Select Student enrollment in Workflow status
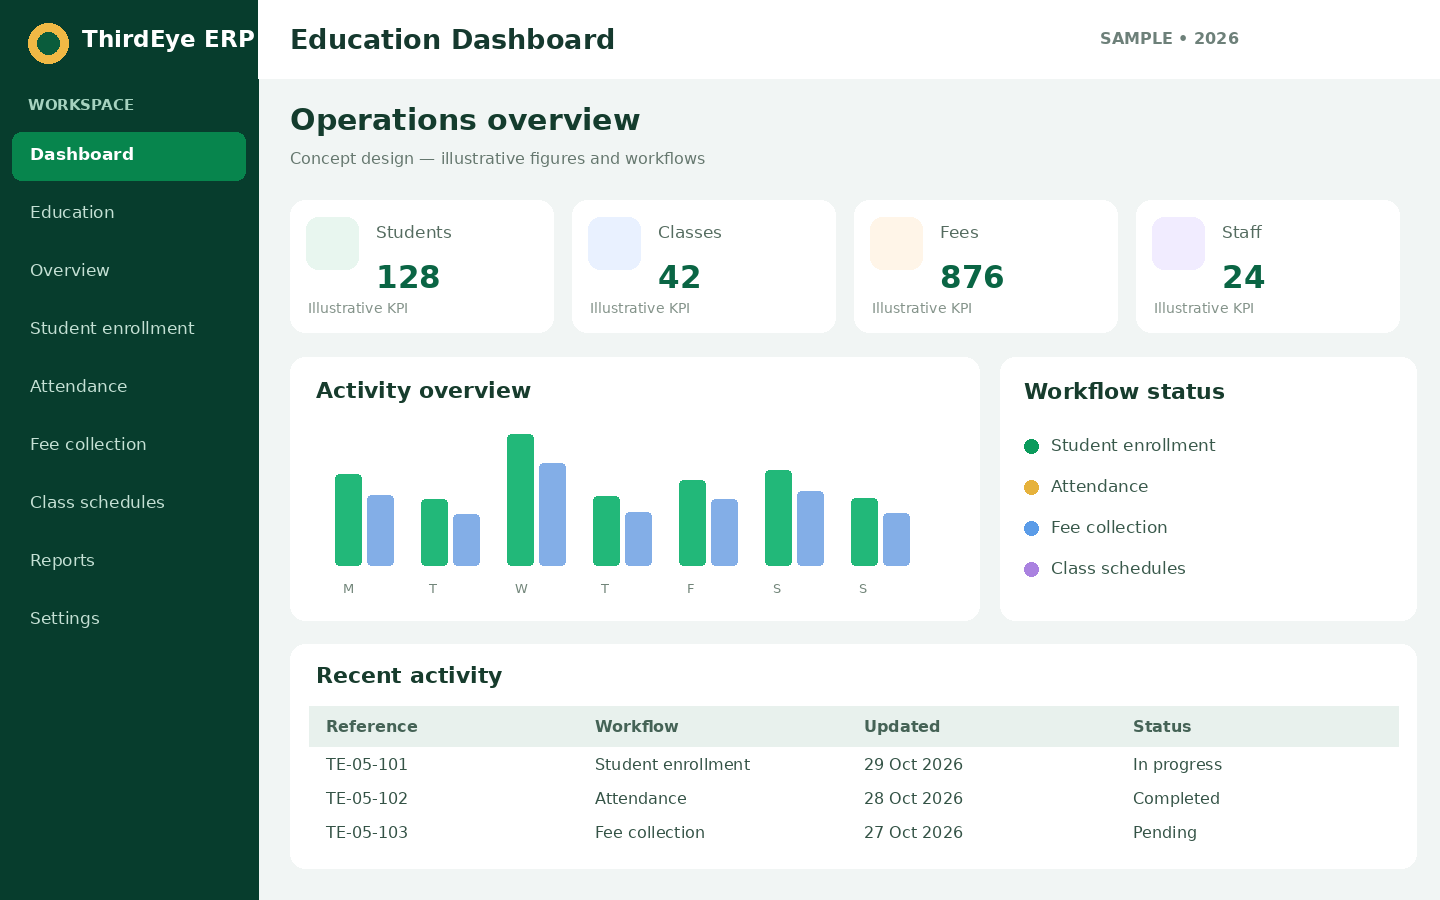The width and height of the screenshot is (1440, 900). 1133,446
